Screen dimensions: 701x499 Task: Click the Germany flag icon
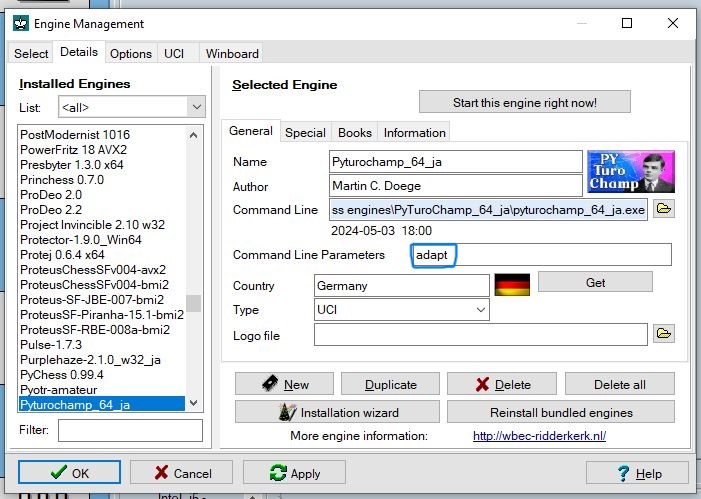coord(512,284)
